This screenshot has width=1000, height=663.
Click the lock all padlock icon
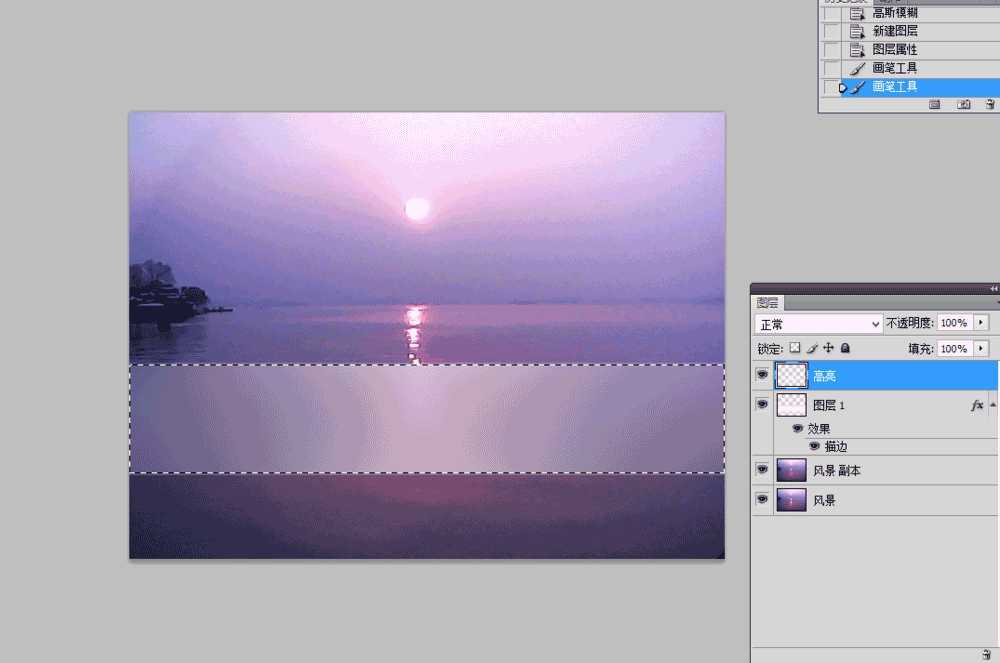tap(845, 348)
